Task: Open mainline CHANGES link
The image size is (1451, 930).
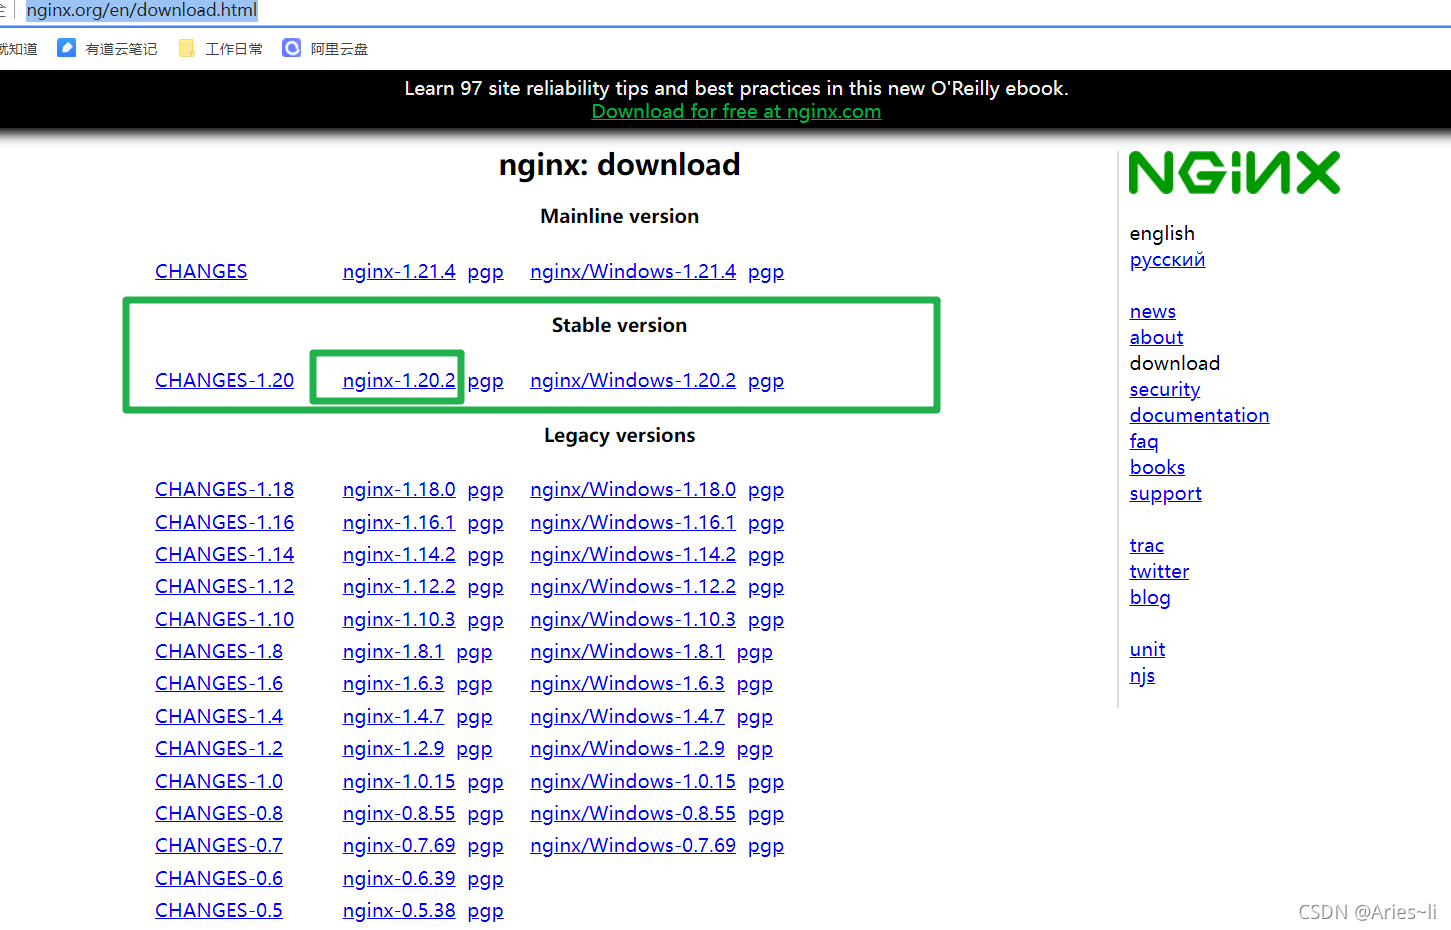Action: (201, 271)
